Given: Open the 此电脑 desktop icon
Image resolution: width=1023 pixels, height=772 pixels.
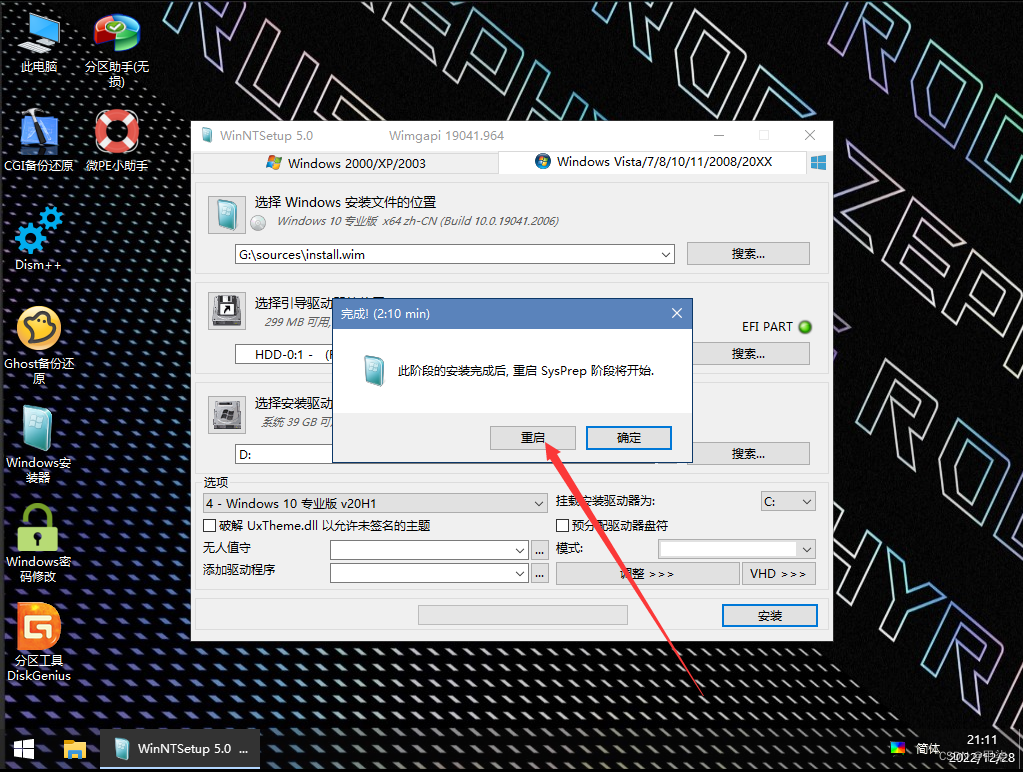Looking at the screenshot, I should [x=38, y=42].
